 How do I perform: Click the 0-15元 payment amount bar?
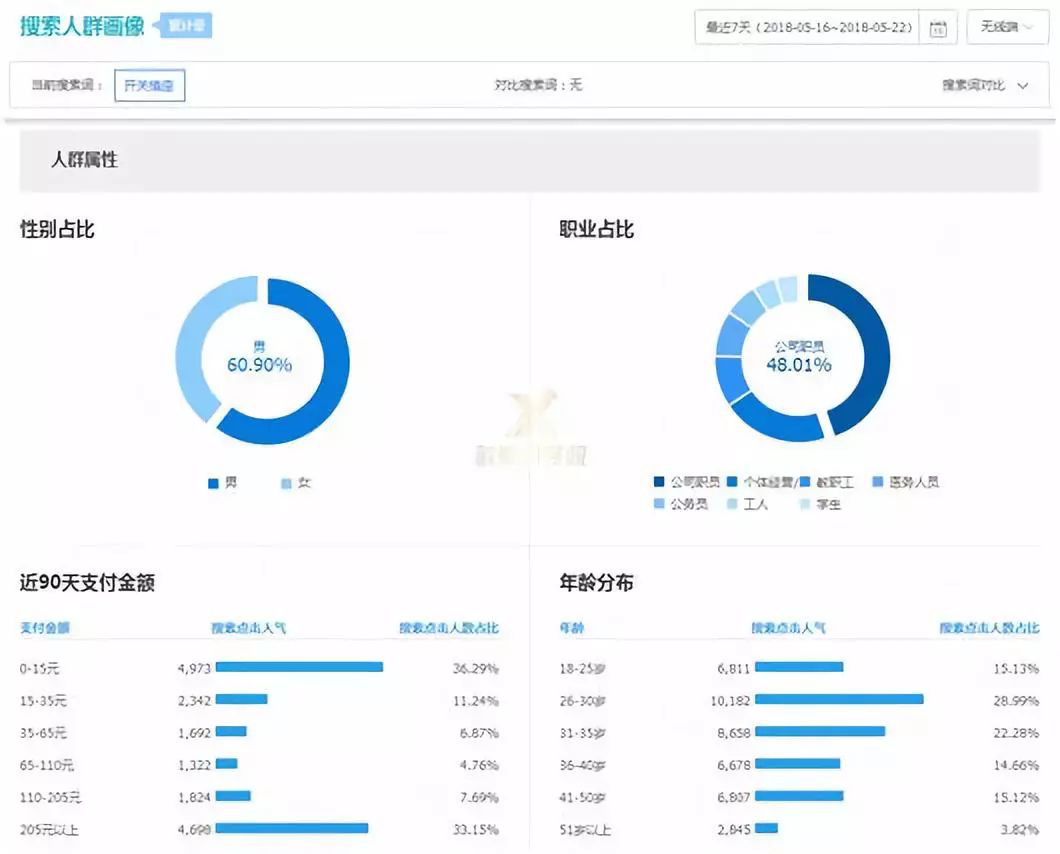point(299,667)
